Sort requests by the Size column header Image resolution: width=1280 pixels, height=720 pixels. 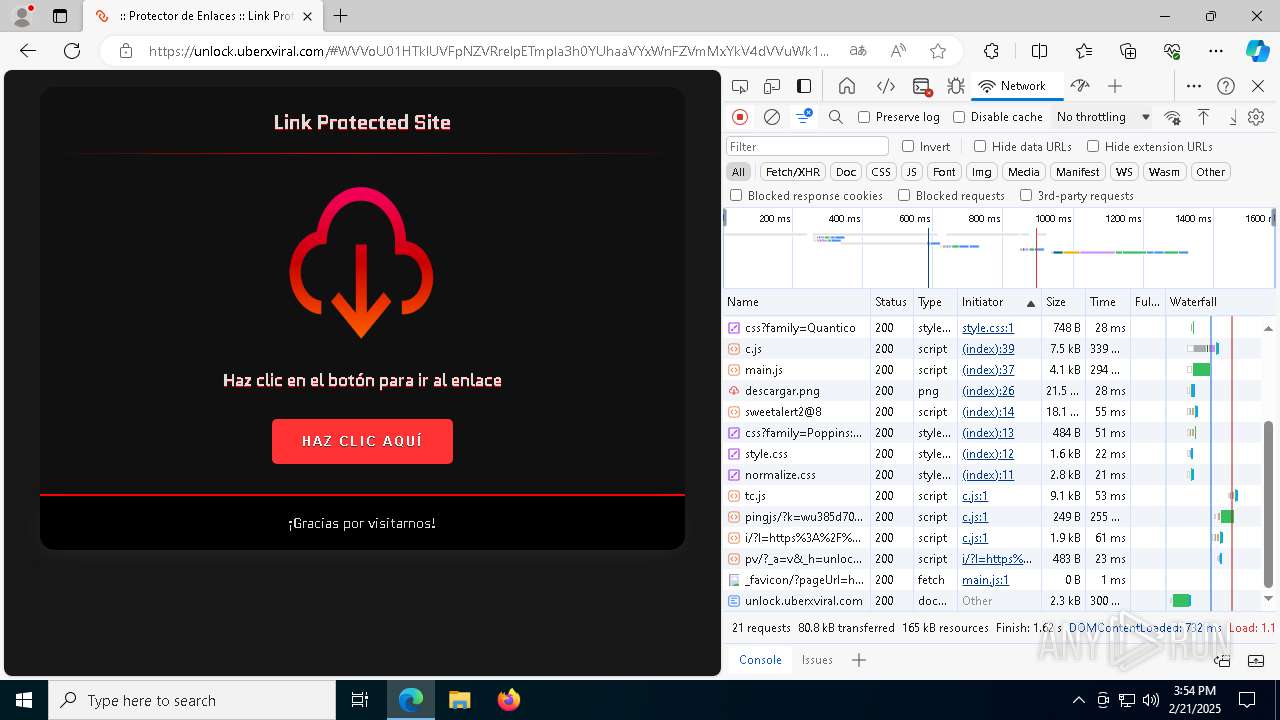point(1063,302)
